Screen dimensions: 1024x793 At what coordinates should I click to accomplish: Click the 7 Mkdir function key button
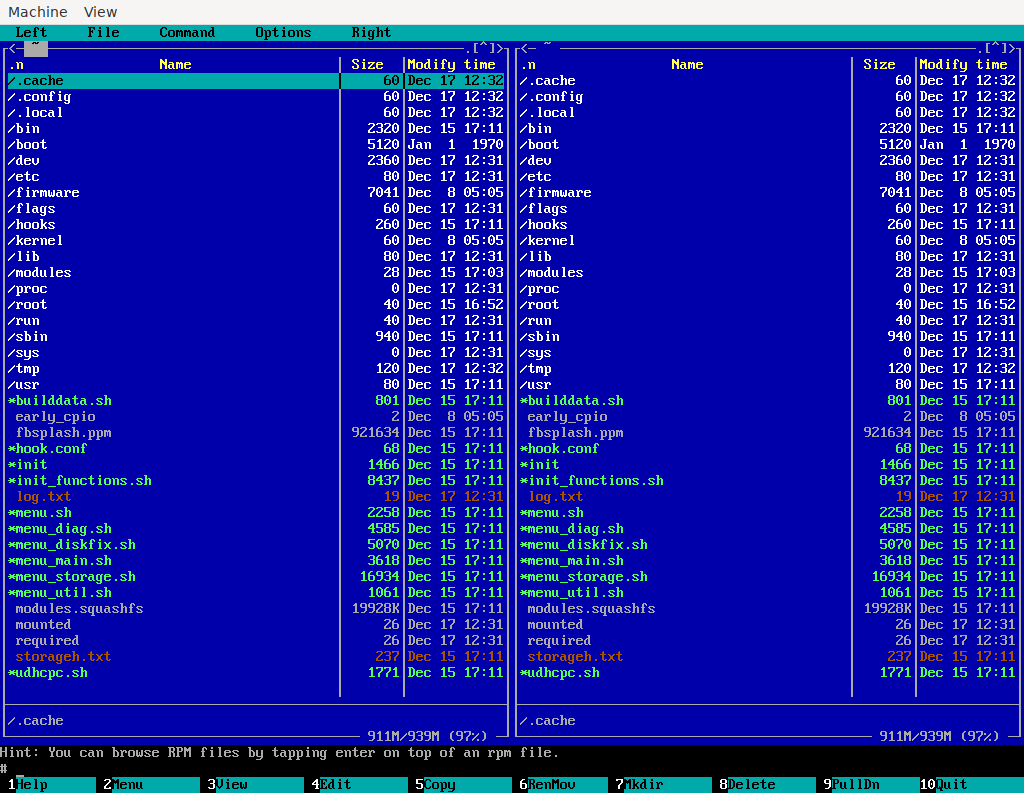coord(666,785)
